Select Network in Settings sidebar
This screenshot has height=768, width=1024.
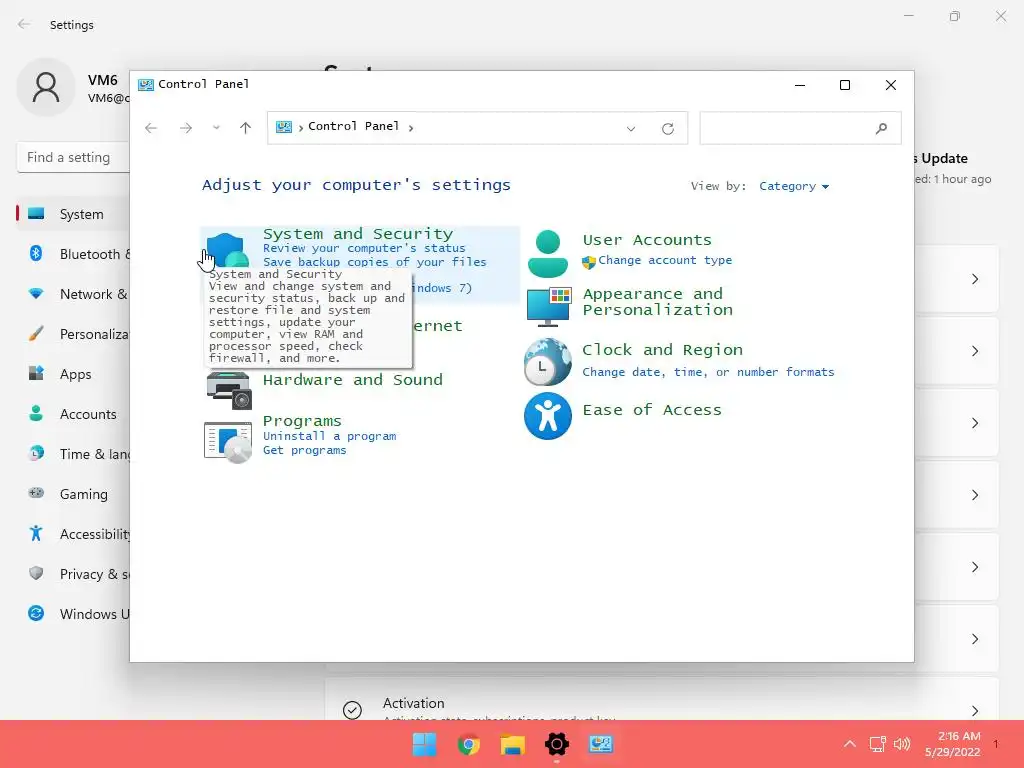pos(74,294)
